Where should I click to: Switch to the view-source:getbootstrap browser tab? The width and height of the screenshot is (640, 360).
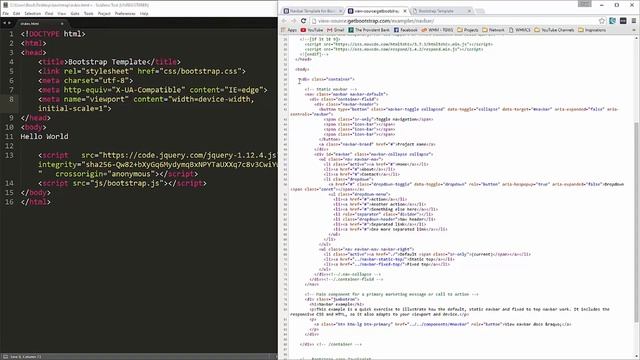point(376,11)
